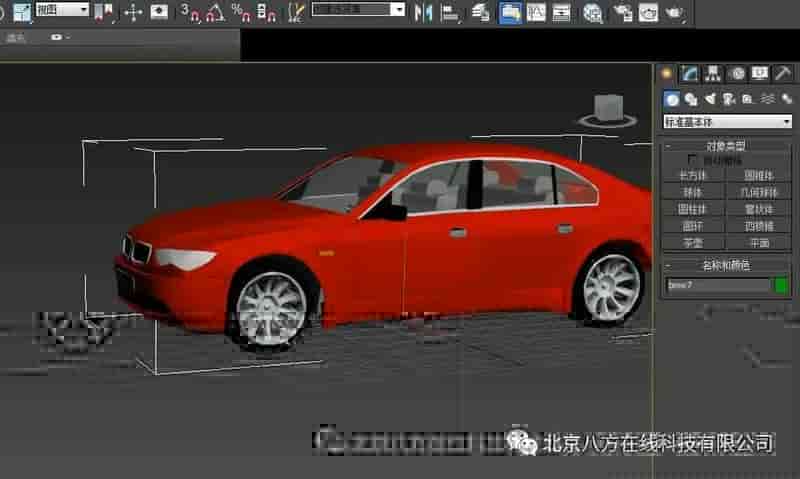The image size is (800, 479).
Task: Switch to the Display panel tab
Action: (760, 73)
